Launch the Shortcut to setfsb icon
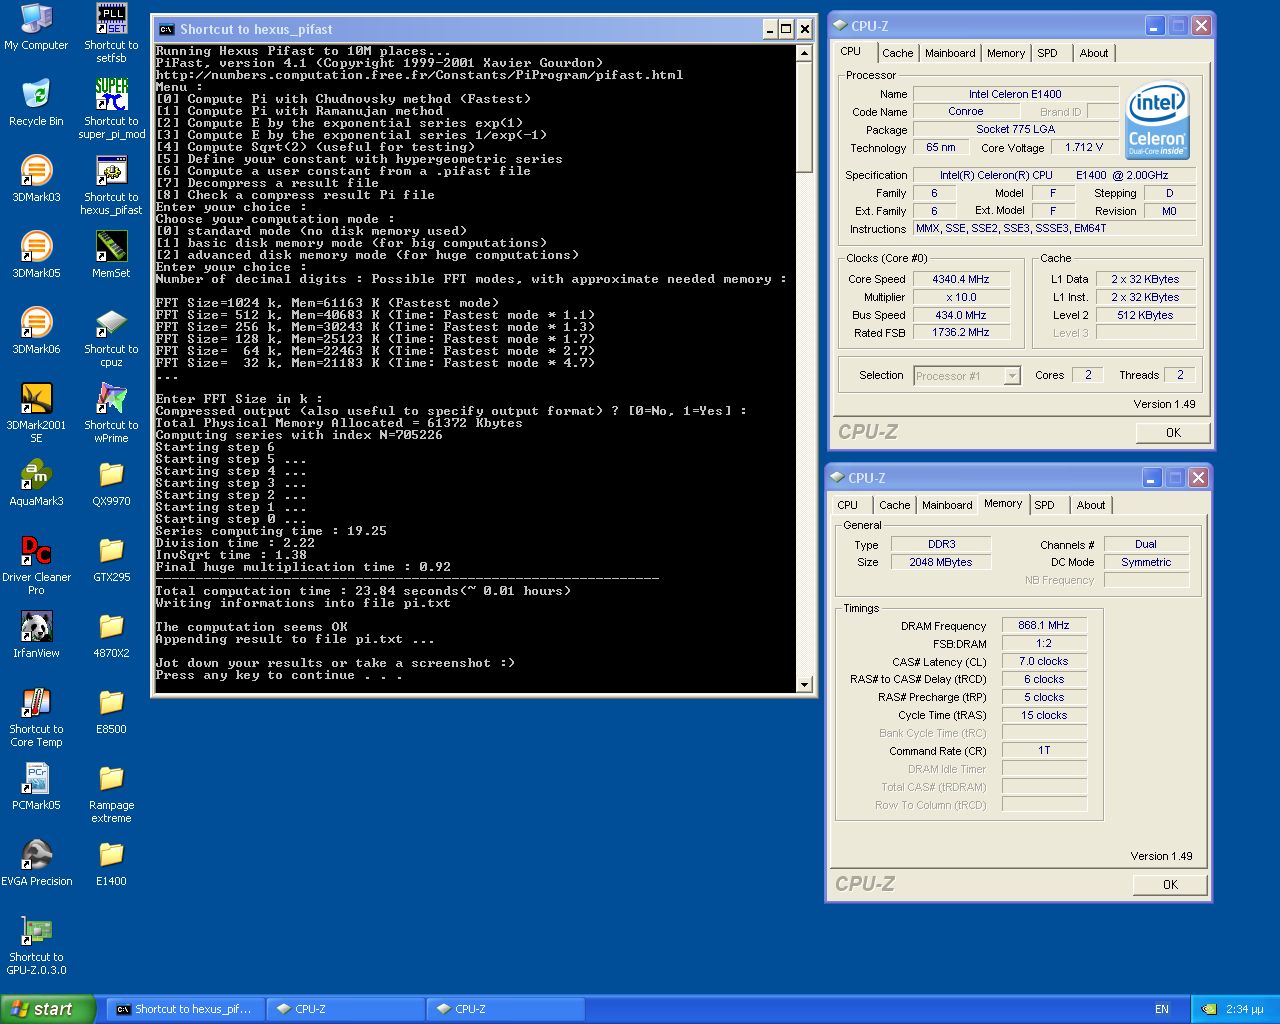This screenshot has width=1280, height=1024. 111,34
